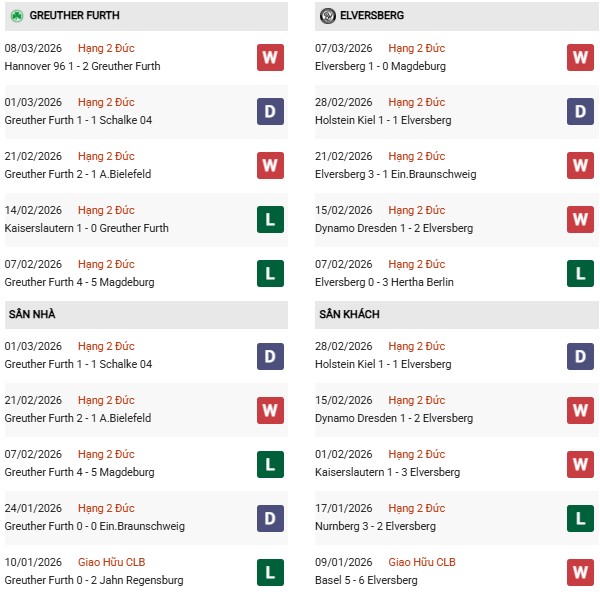Select W badge for Elversberg 3-1 Ein.Braunschweig
The height and width of the screenshot is (592, 600).
coord(580,165)
